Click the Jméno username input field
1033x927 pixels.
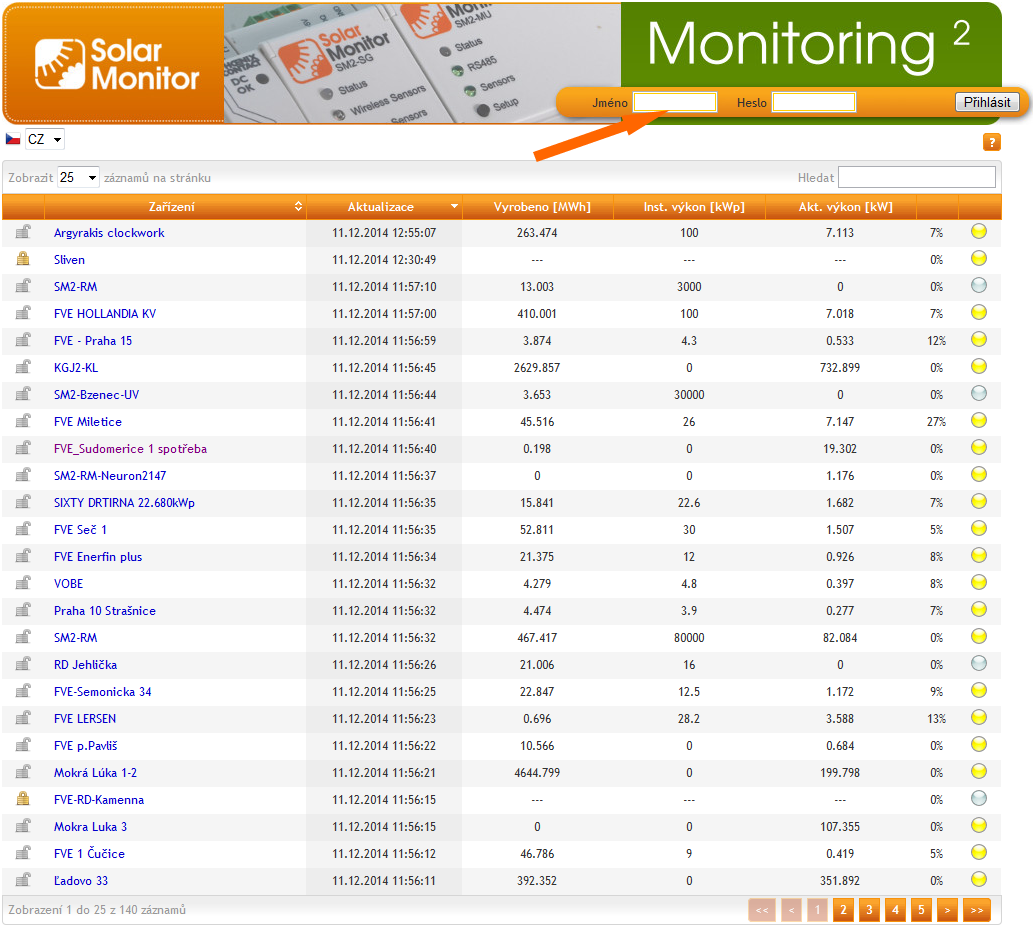click(675, 102)
